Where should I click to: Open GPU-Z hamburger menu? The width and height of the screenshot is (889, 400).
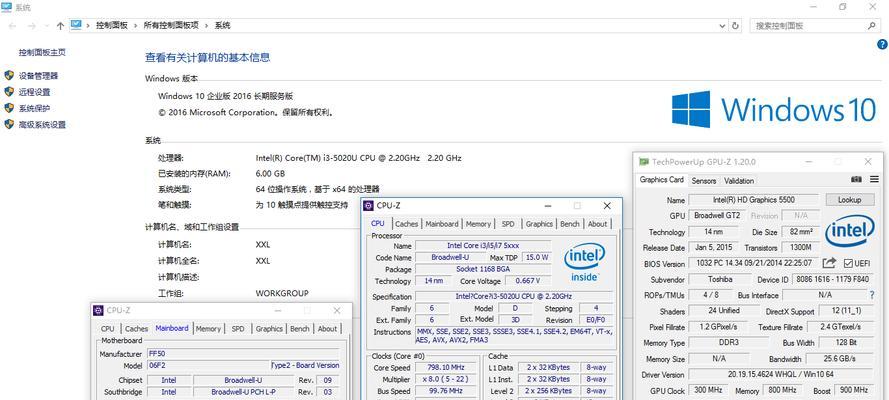(x=874, y=180)
